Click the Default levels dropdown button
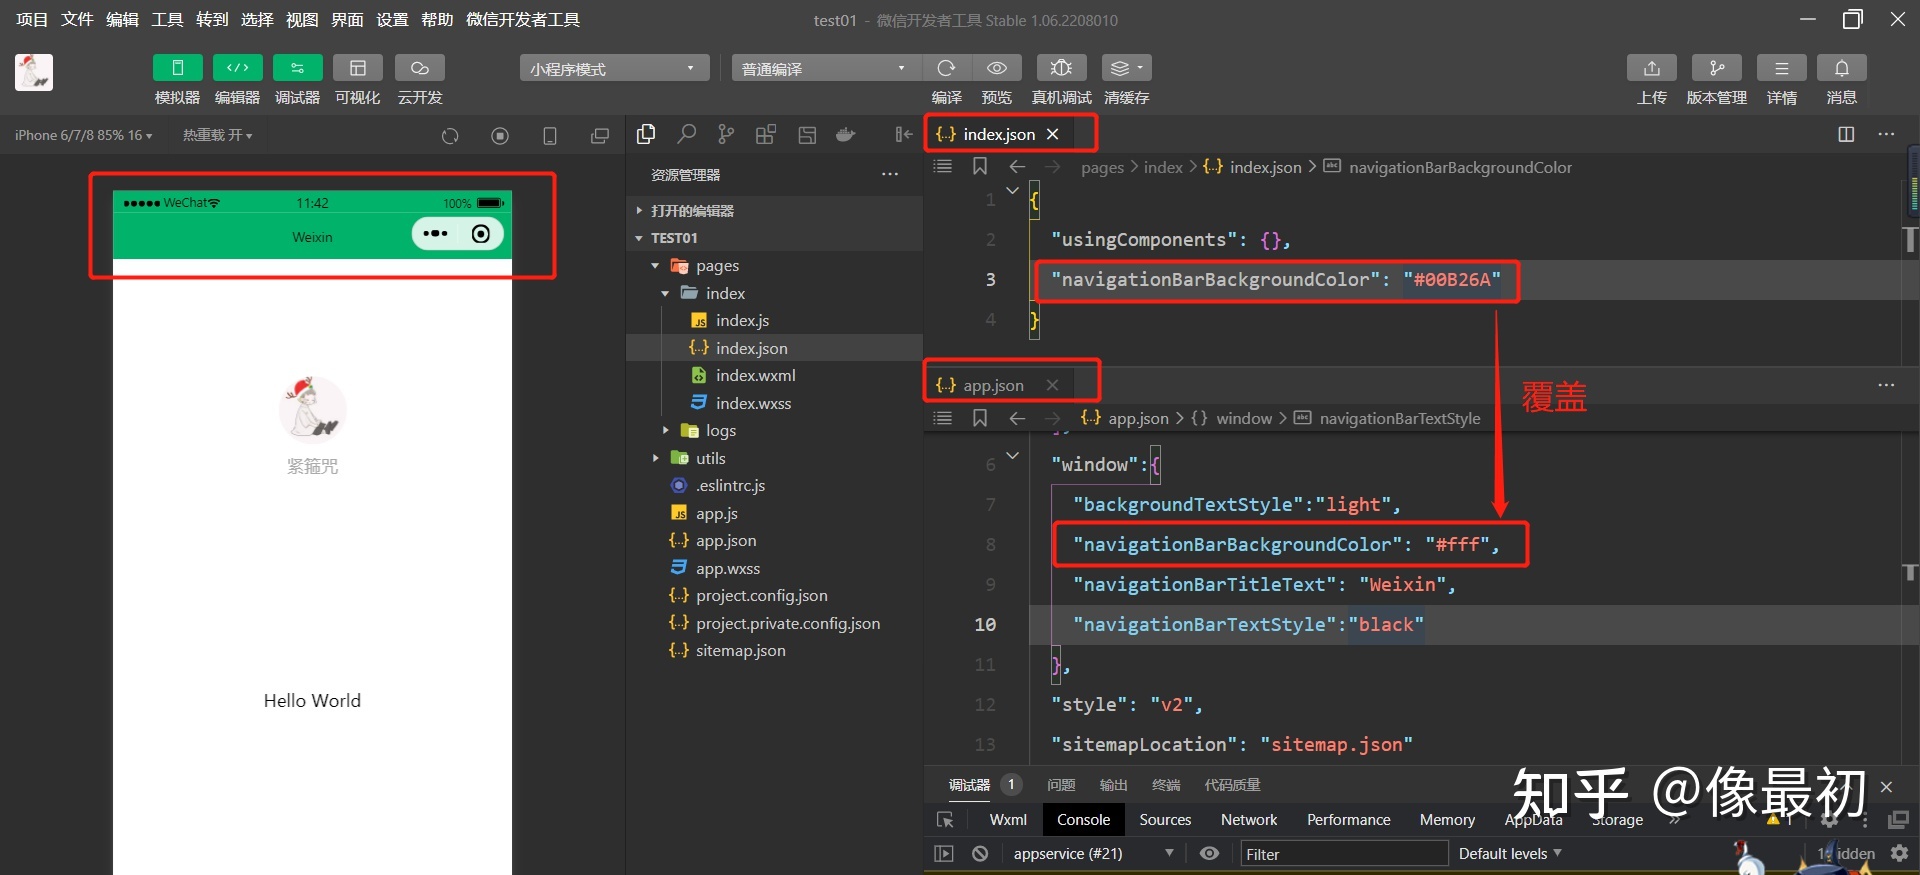This screenshot has height=875, width=1920. [x=1509, y=854]
